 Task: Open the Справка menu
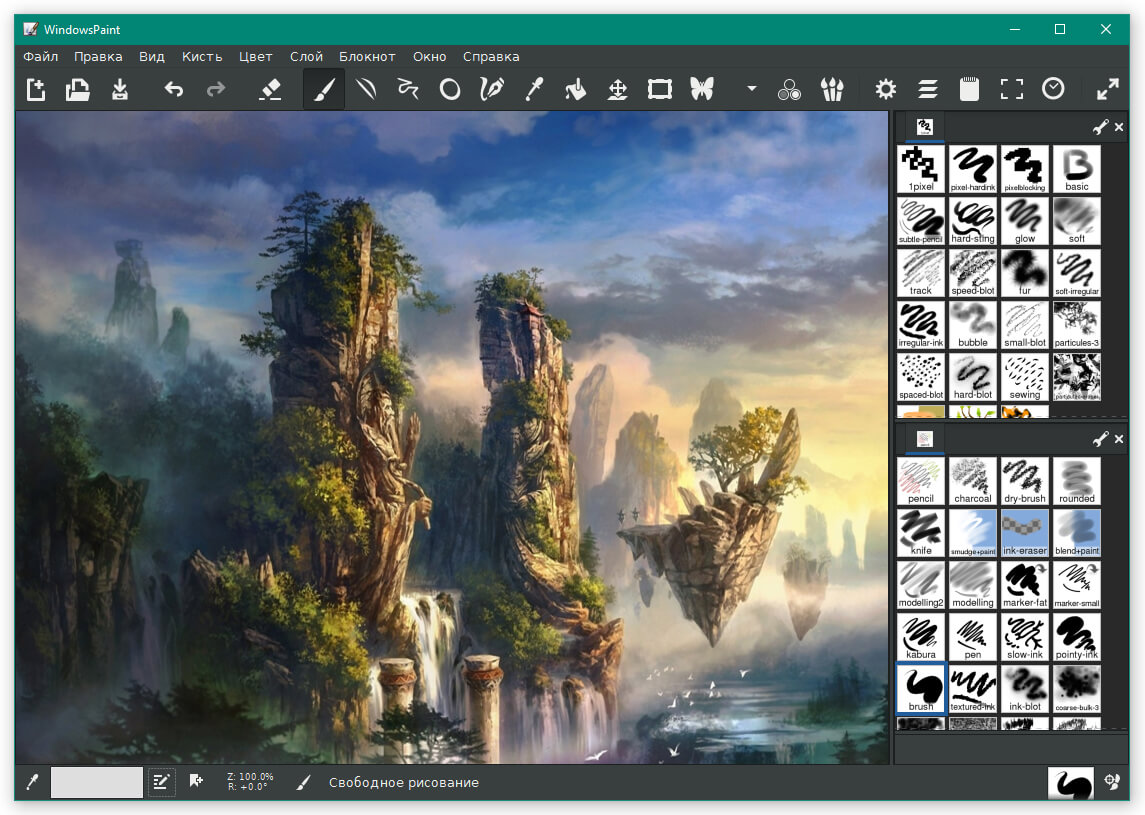pos(491,56)
